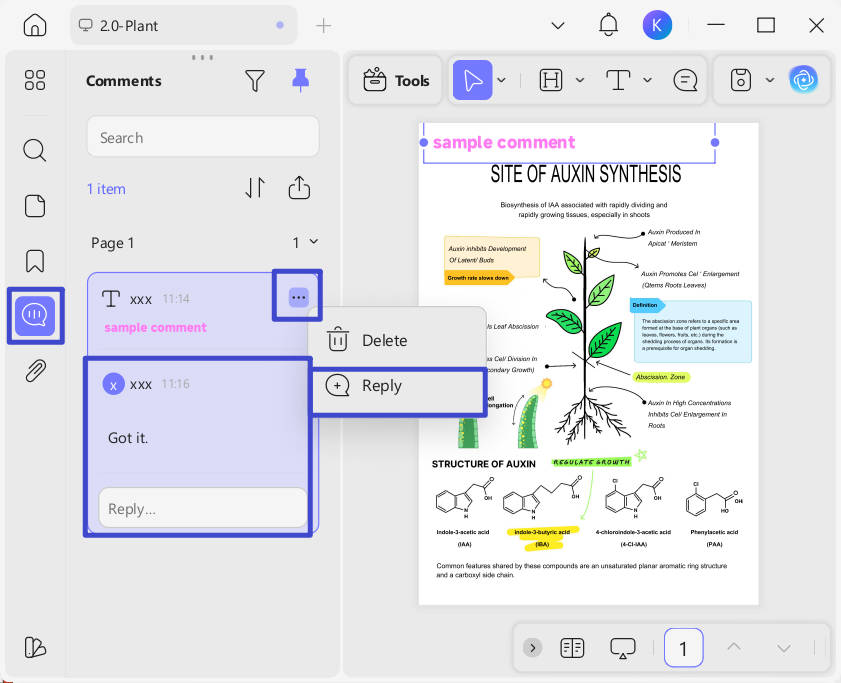Viewport: 841px width, 683px height.
Task: Click the page number box
Action: [x=683, y=648]
